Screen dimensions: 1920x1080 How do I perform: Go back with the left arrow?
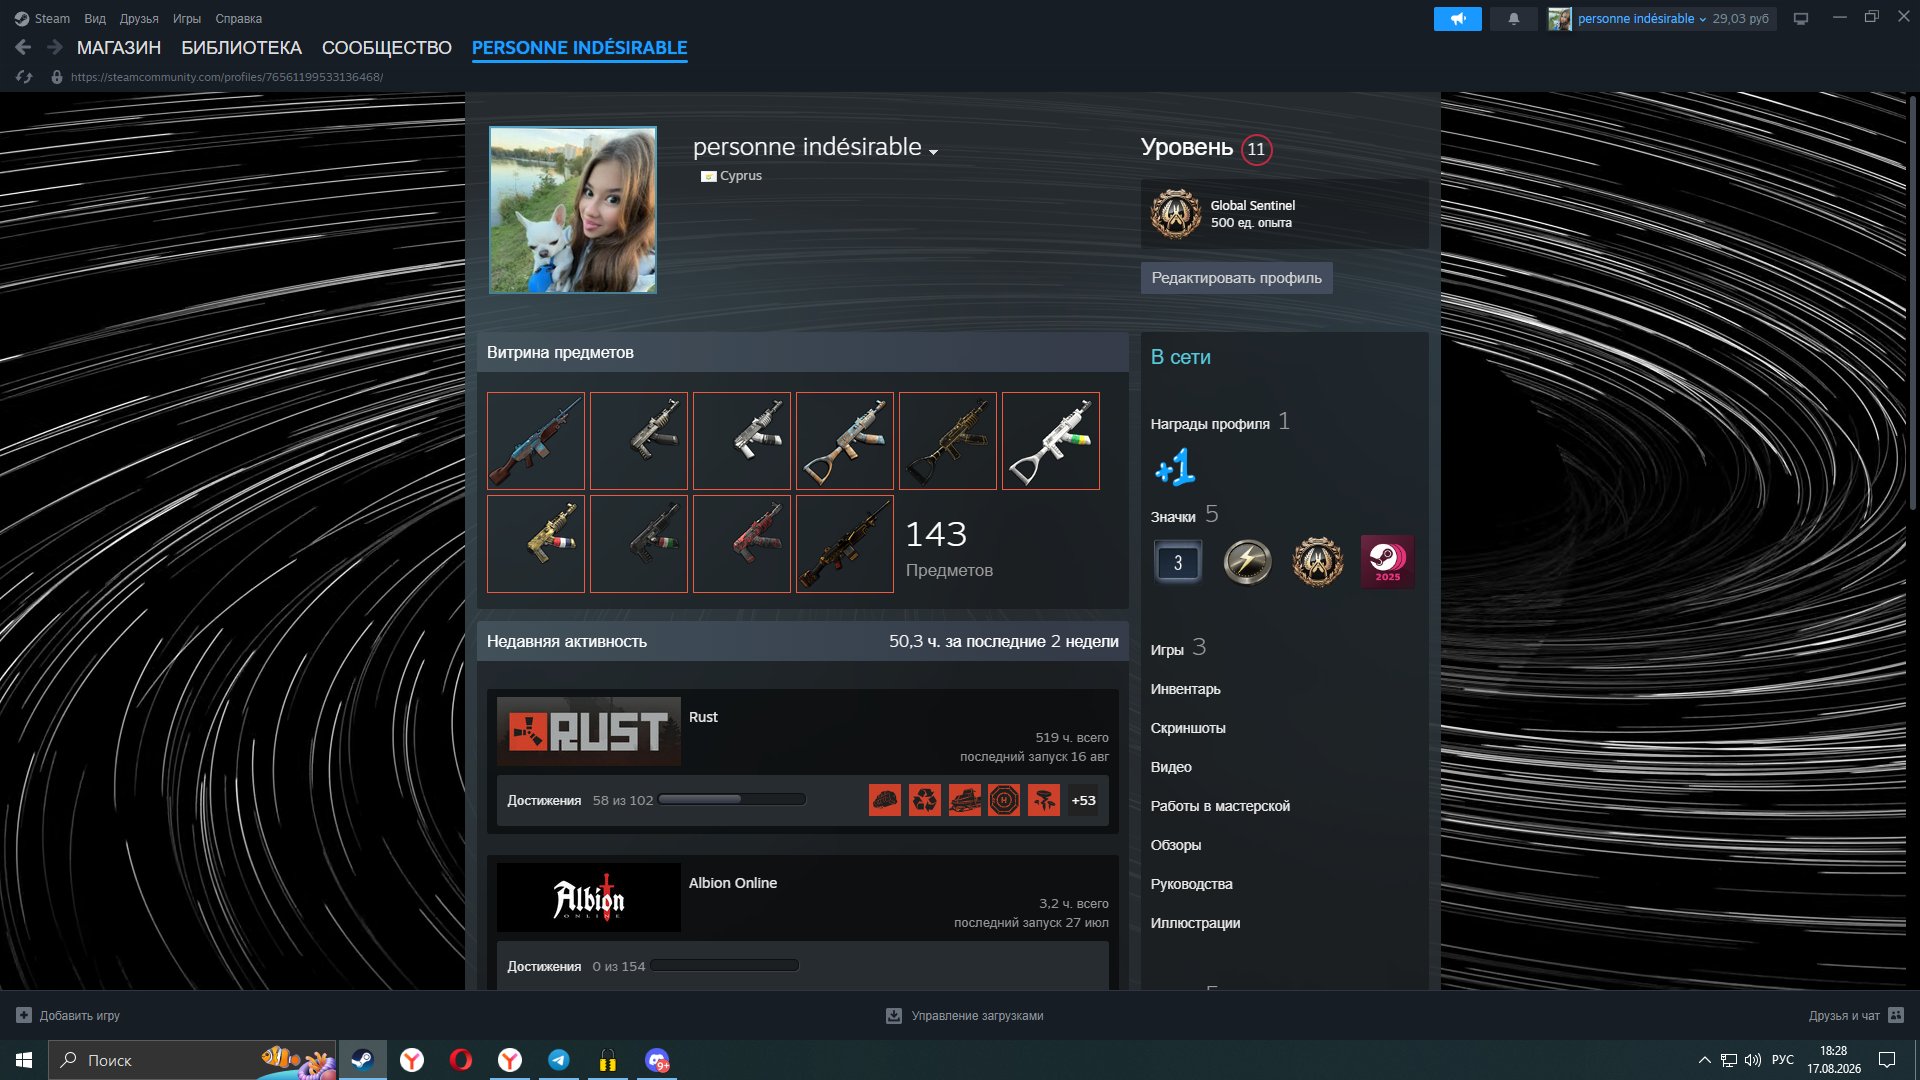(x=23, y=47)
